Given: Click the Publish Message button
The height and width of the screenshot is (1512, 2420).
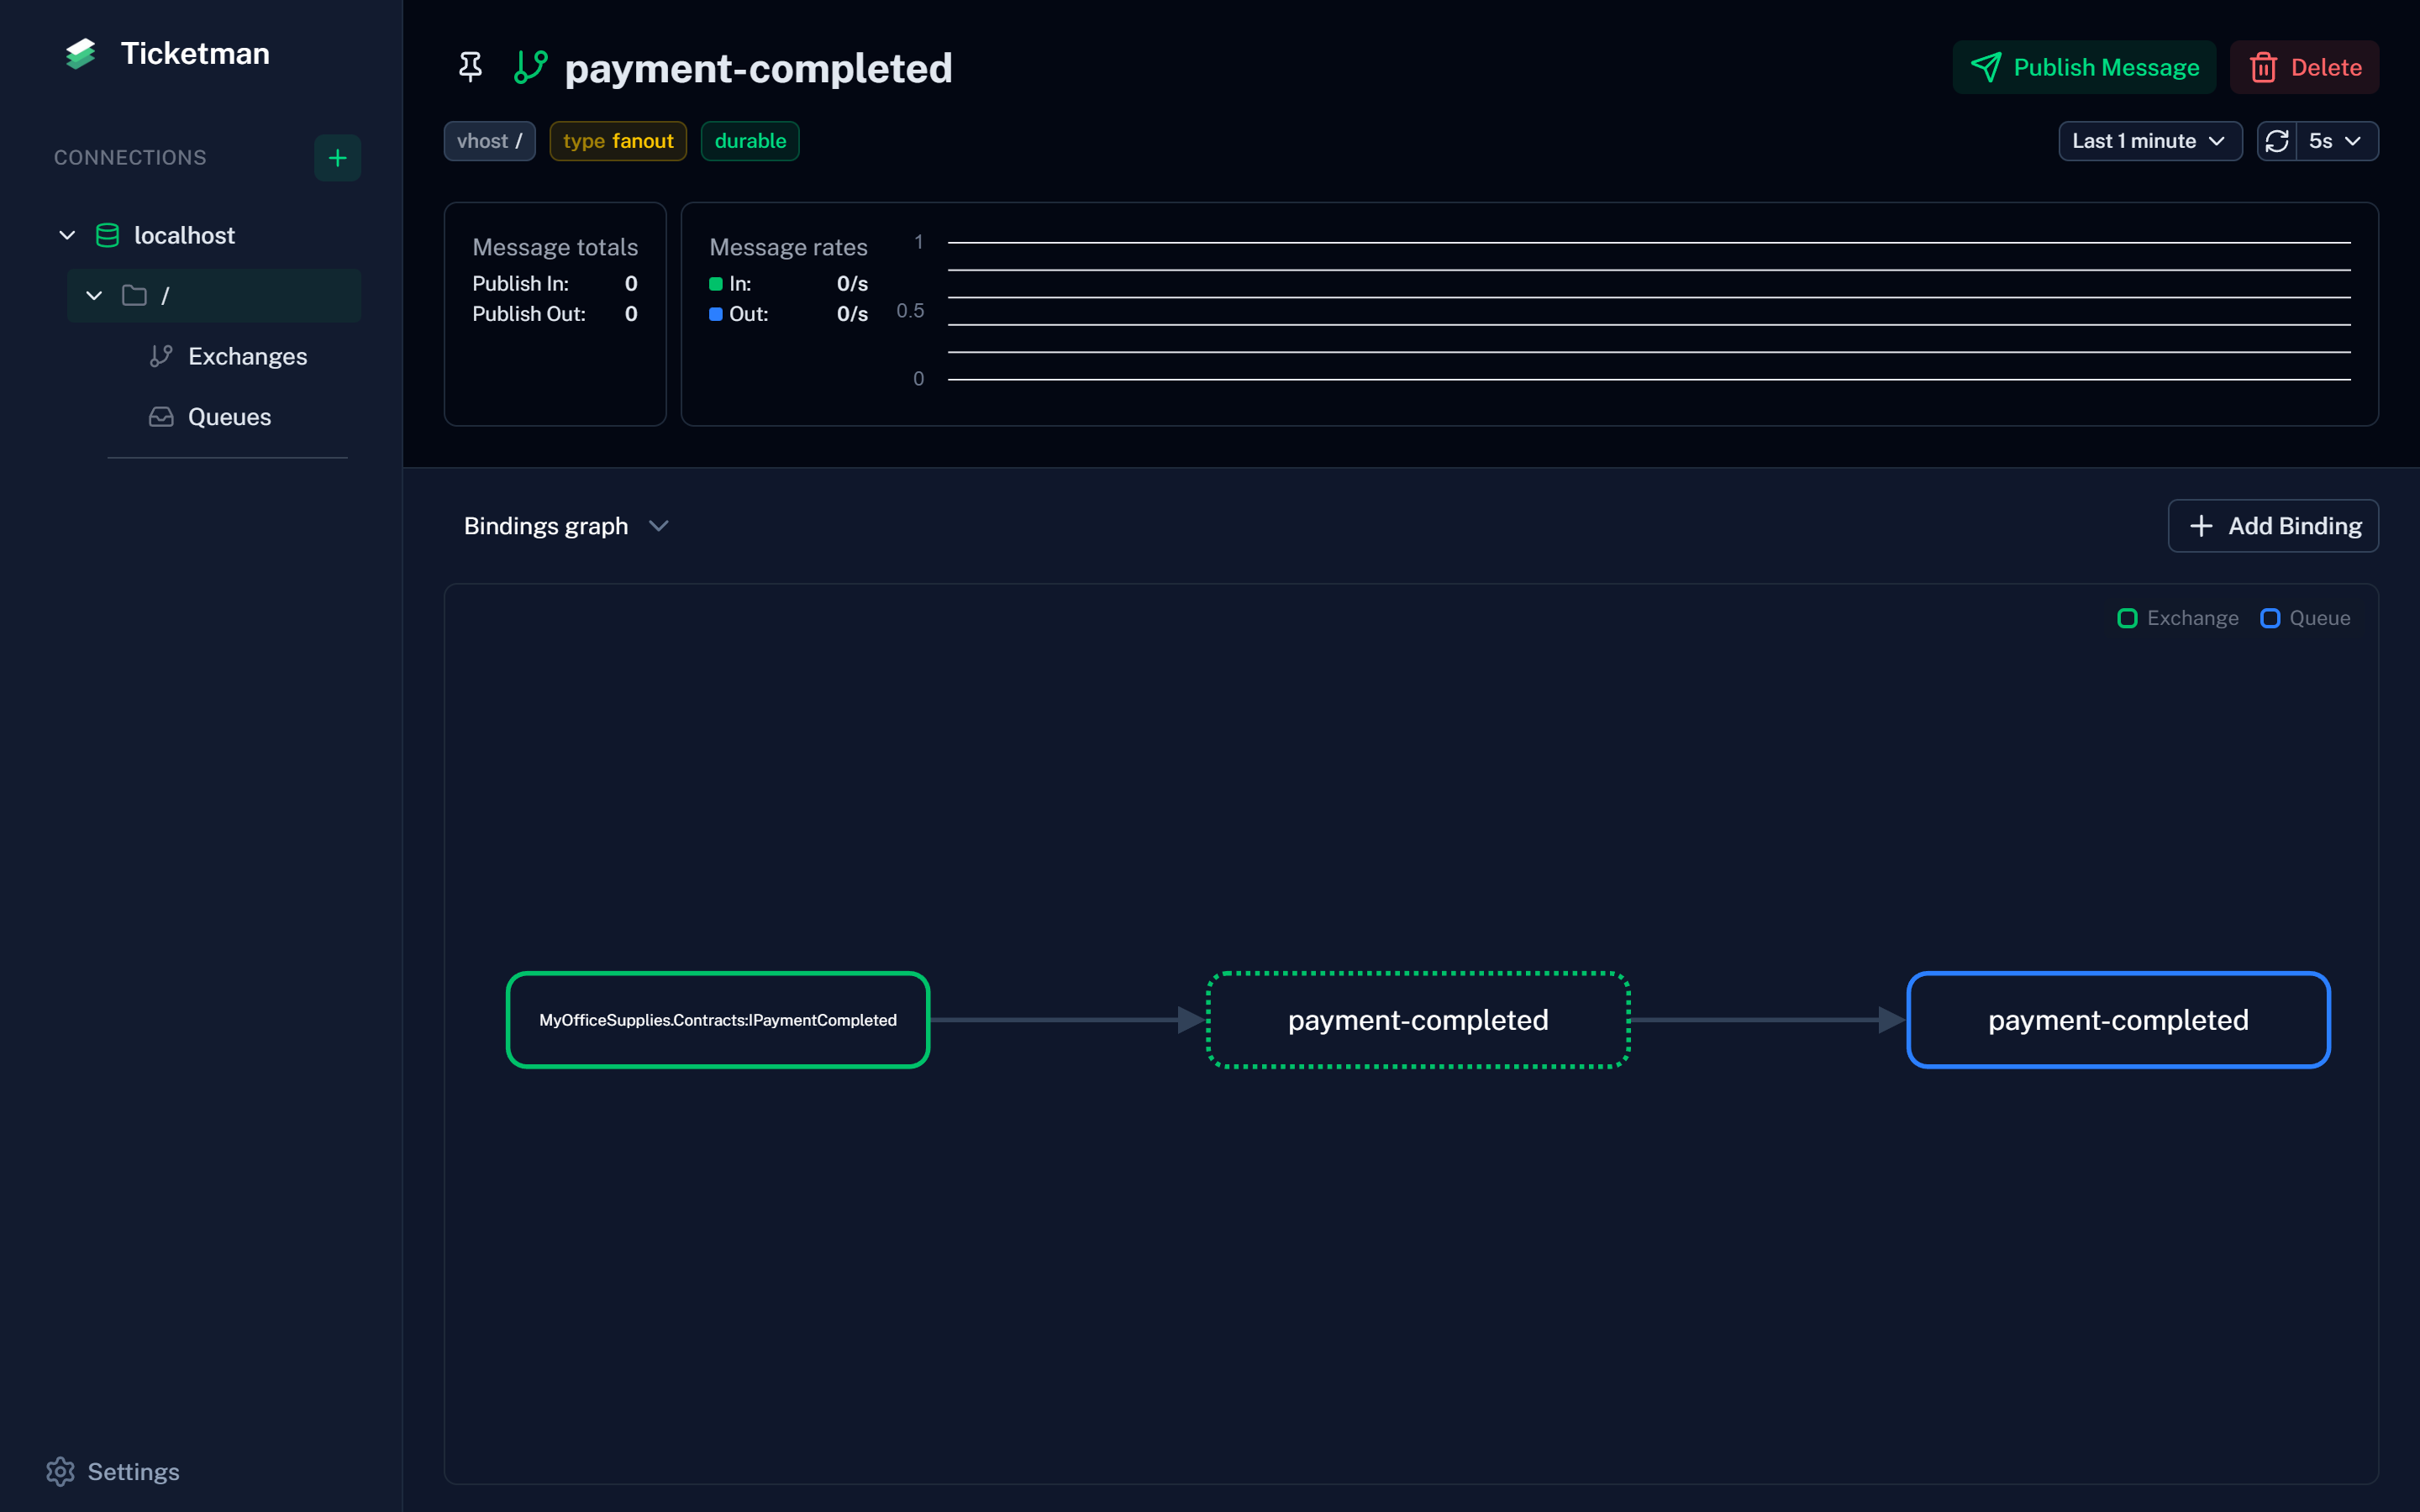Looking at the screenshot, I should 2084,67.
